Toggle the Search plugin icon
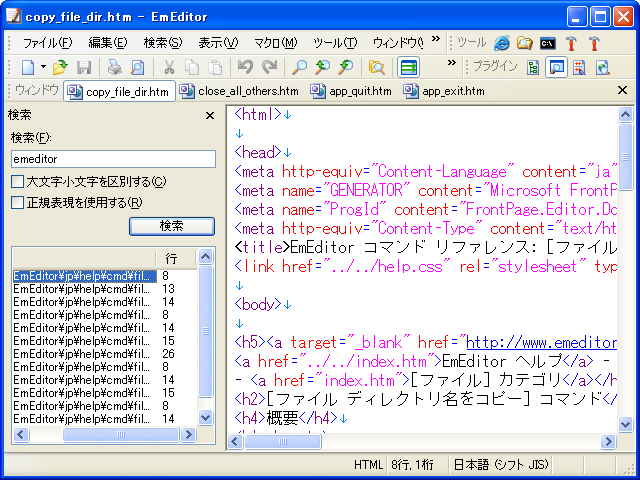This screenshot has height=480, width=640. point(556,67)
